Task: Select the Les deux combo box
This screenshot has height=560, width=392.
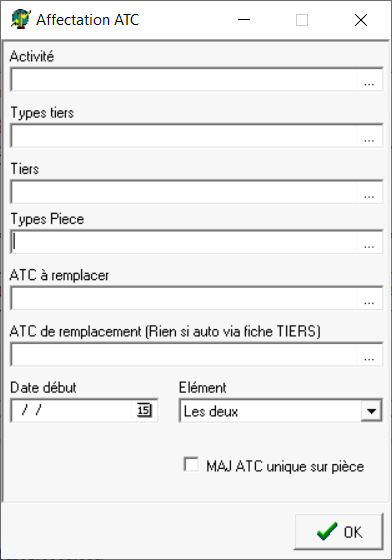Action: pos(281,411)
